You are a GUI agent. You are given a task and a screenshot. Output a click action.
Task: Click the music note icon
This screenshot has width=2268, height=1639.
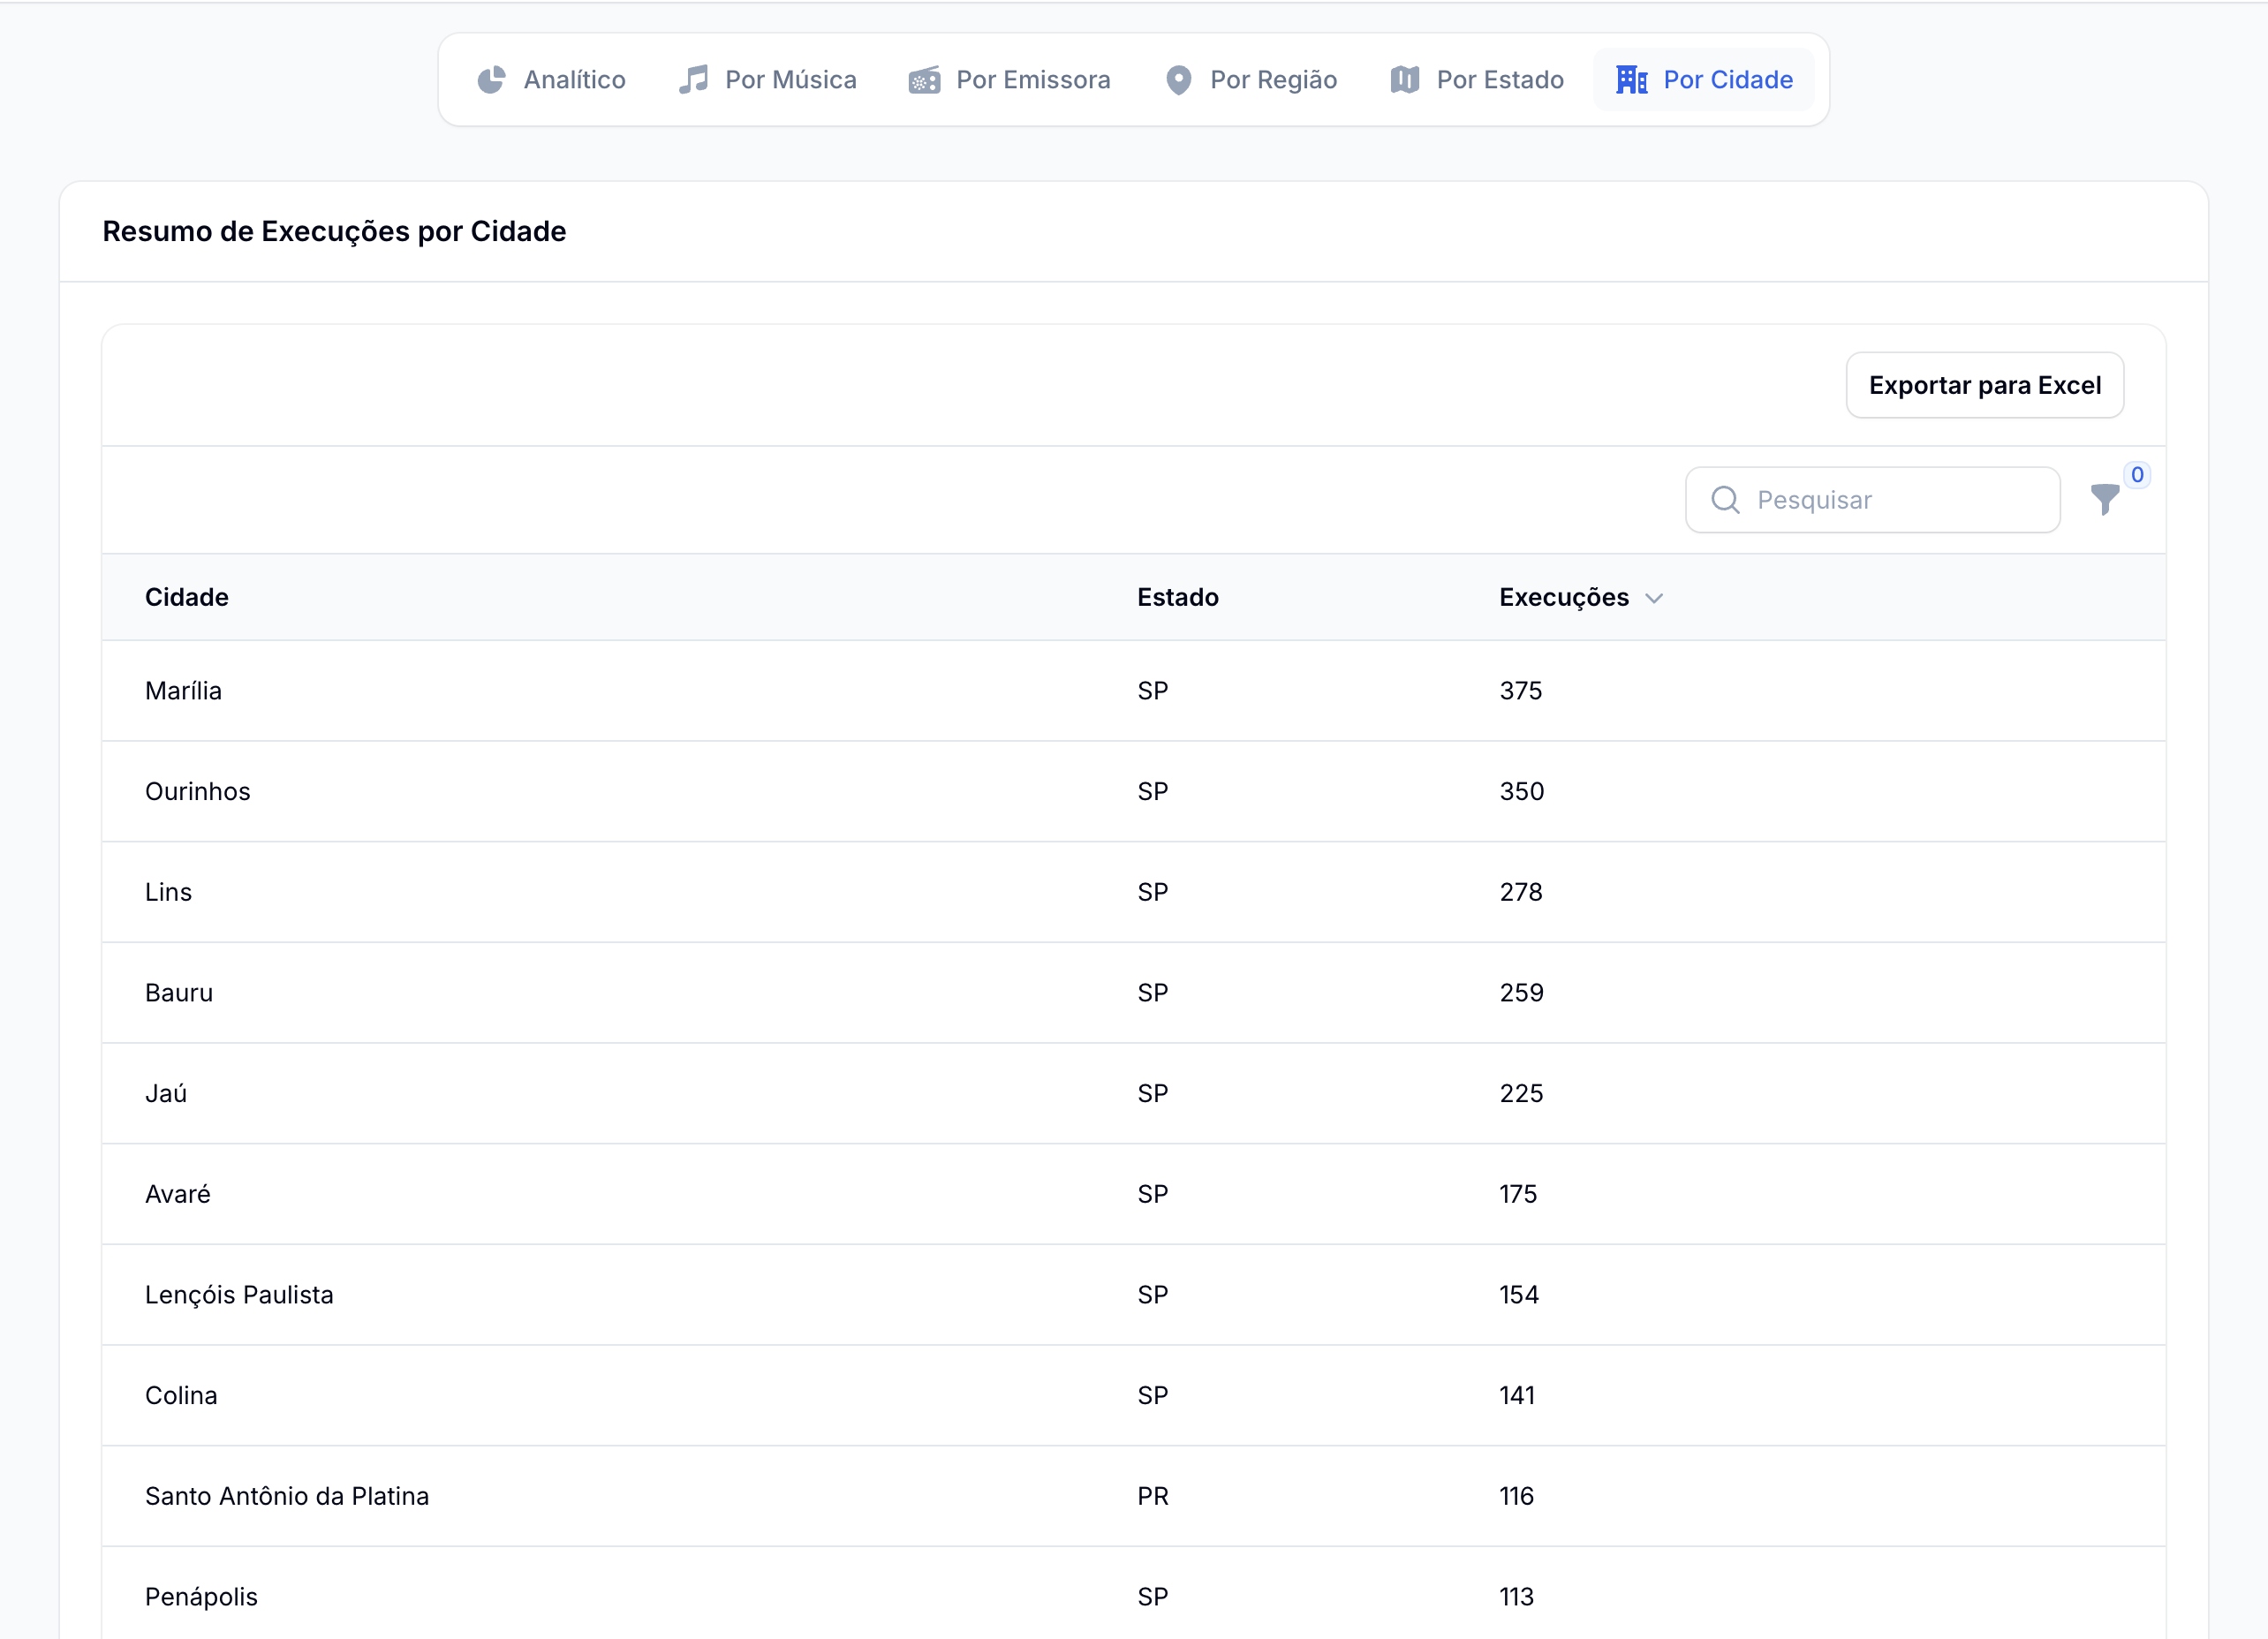(x=693, y=80)
